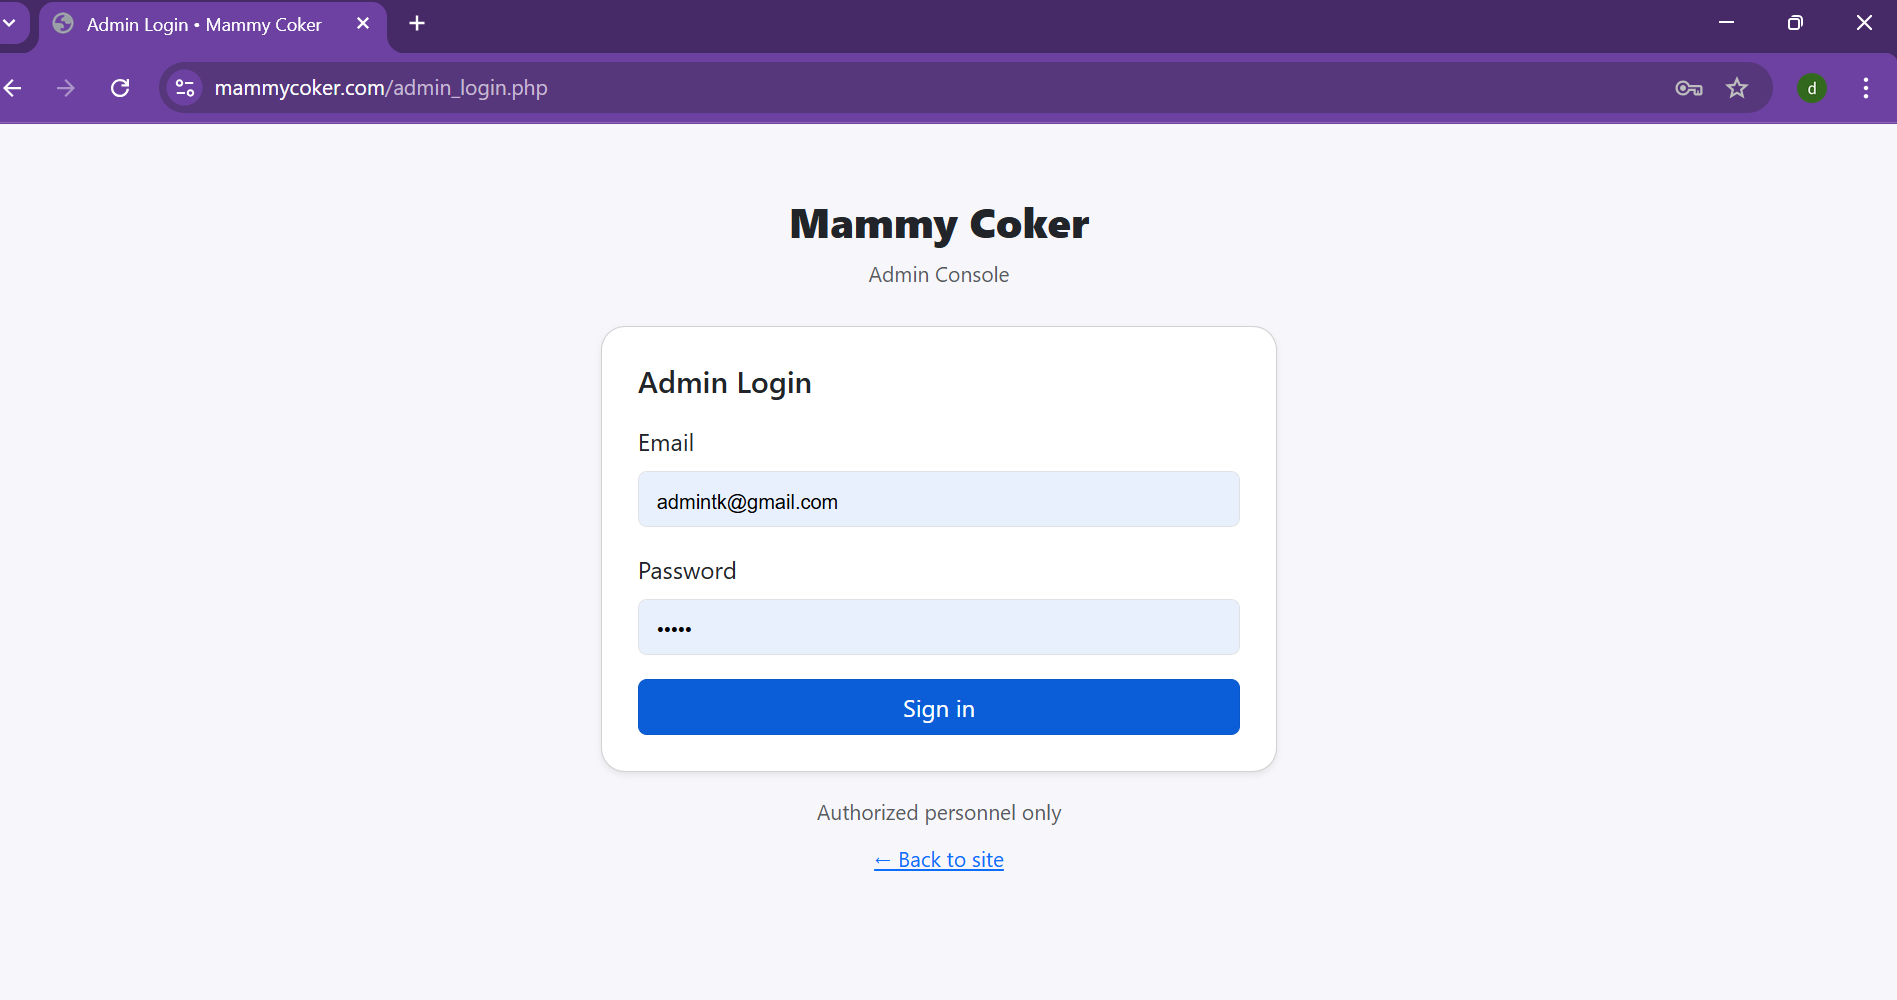Click the browser forward arrow
Image resolution: width=1897 pixels, height=1000 pixels.
(x=66, y=88)
